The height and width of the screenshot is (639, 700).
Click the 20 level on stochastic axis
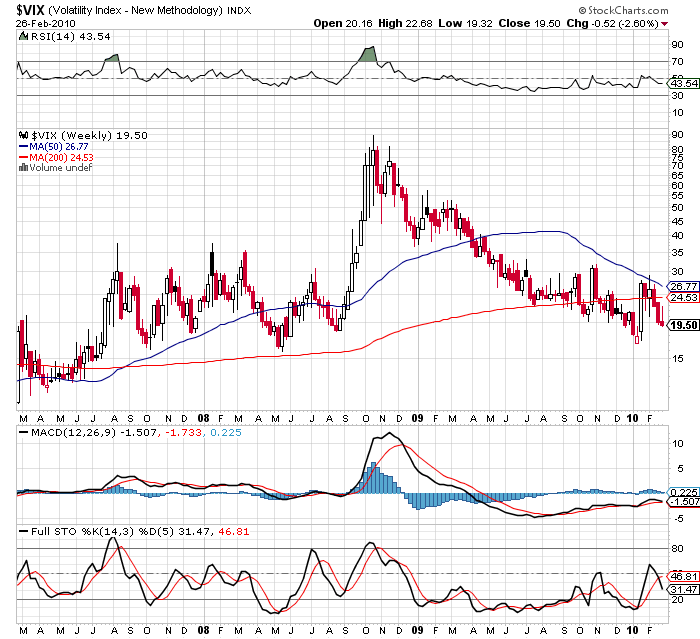(677, 599)
